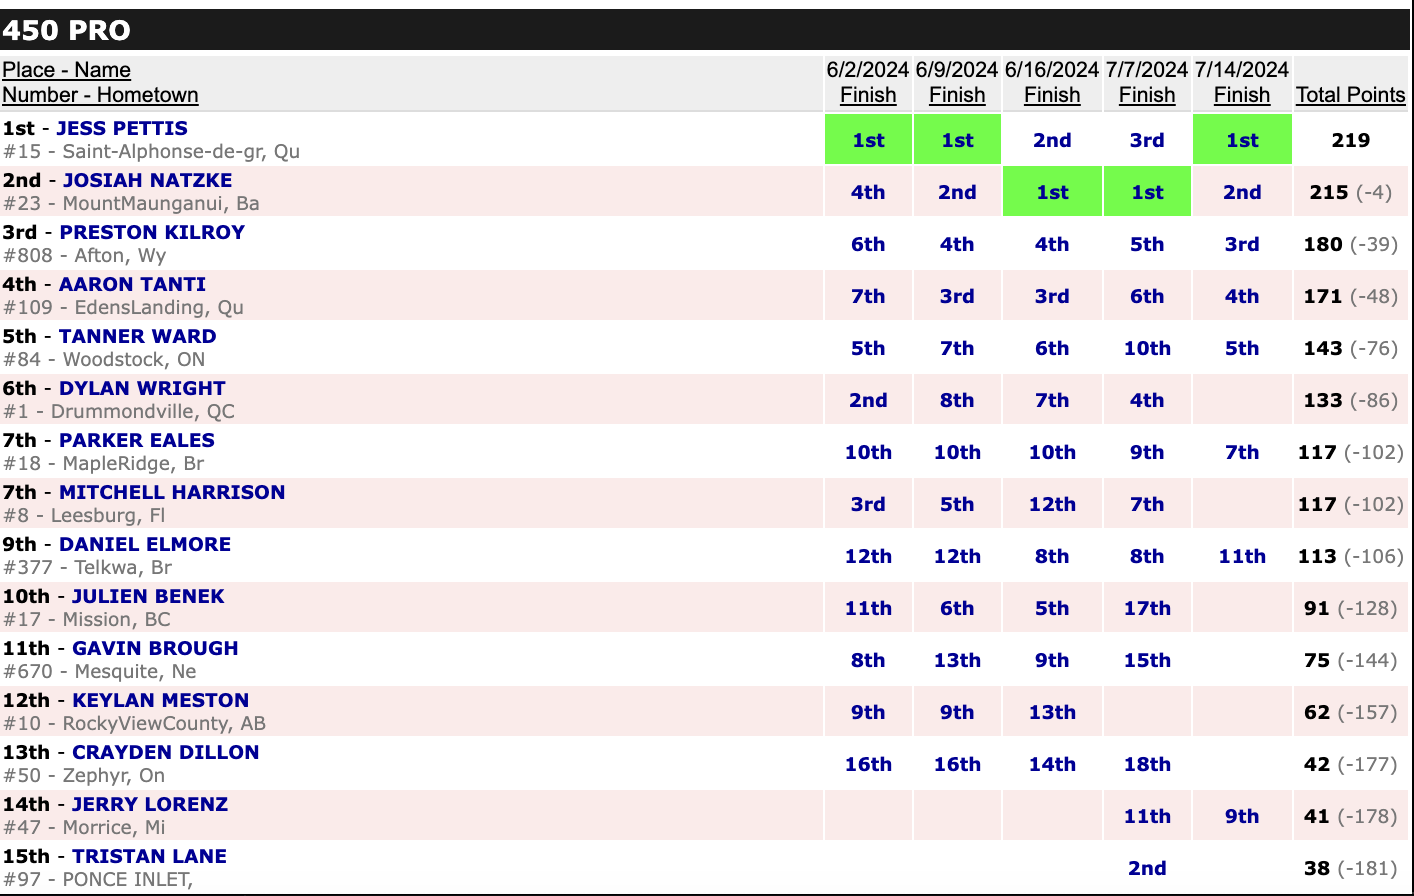1414x896 pixels.
Task: Open Jess Pettis rider profile link
Action: pos(122,128)
